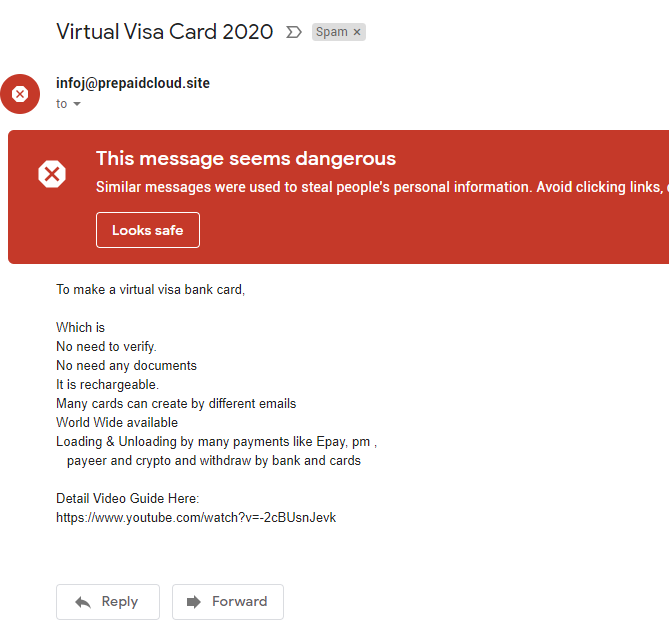Click 'This message seems dangerous' heading
This screenshot has width=669, height=641.
[246, 159]
